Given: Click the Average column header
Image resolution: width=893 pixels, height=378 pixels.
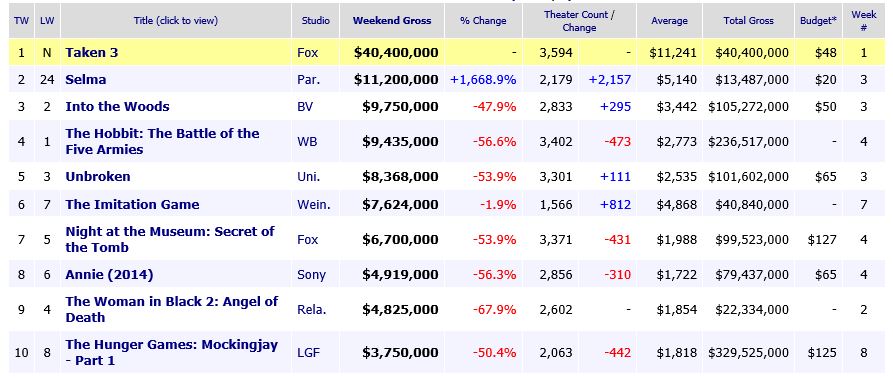Looking at the screenshot, I should click(x=669, y=20).
